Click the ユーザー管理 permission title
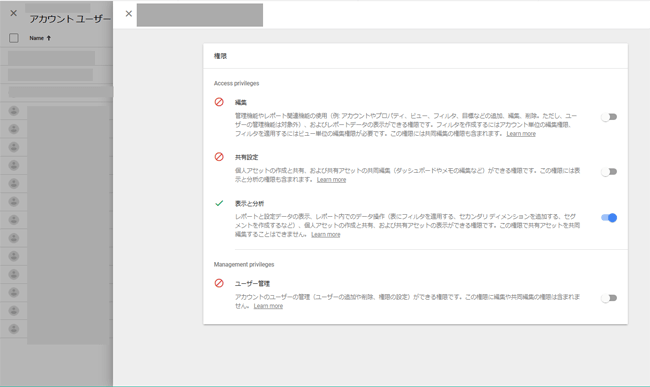 pos(252,283)
